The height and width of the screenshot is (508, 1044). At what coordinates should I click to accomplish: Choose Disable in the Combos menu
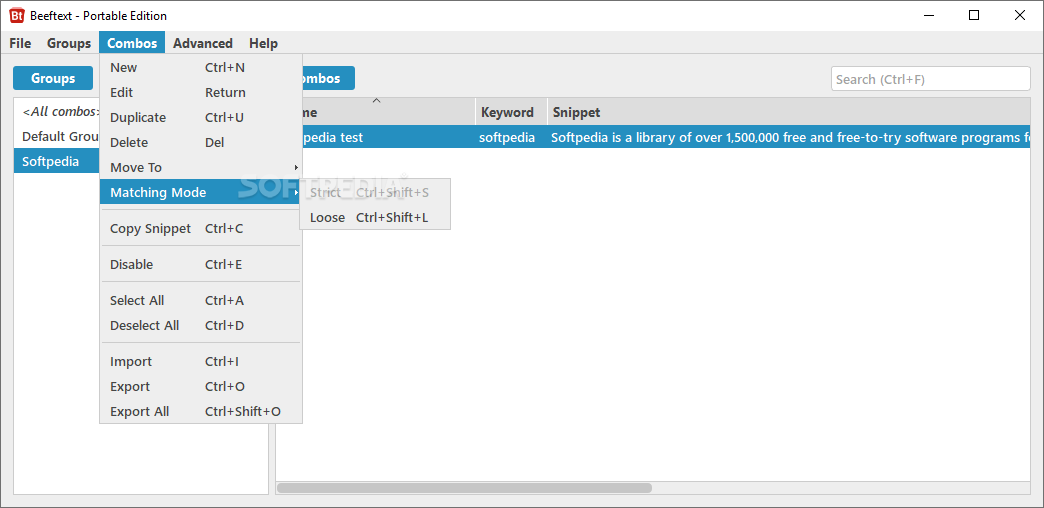click(201, 264)
